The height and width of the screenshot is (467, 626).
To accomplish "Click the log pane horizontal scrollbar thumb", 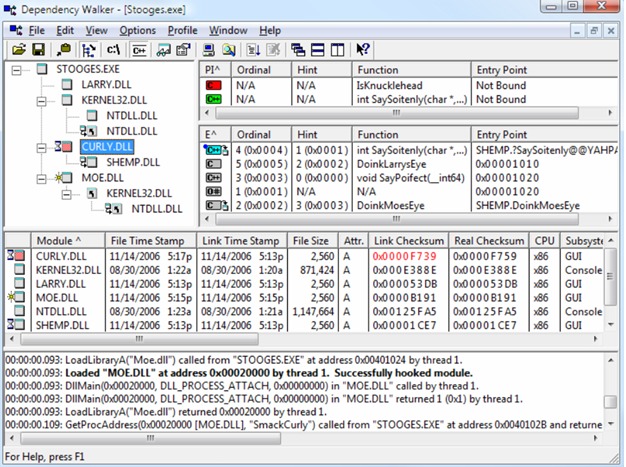I will 150,438.
